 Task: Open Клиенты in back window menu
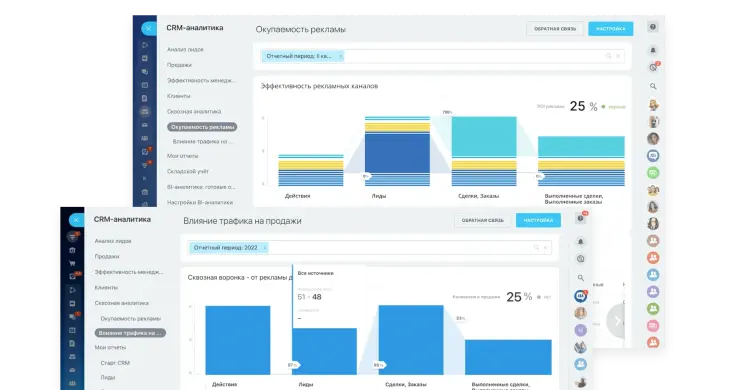tap(178, 96)
